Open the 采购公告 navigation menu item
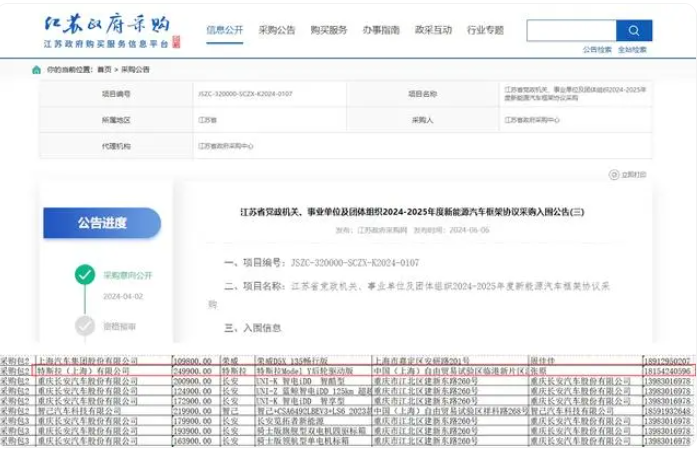699x455 pixels. (277, 30)
